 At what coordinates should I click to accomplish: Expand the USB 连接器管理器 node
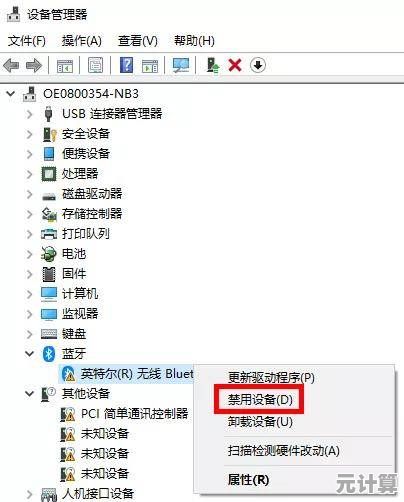click(29, 114)
